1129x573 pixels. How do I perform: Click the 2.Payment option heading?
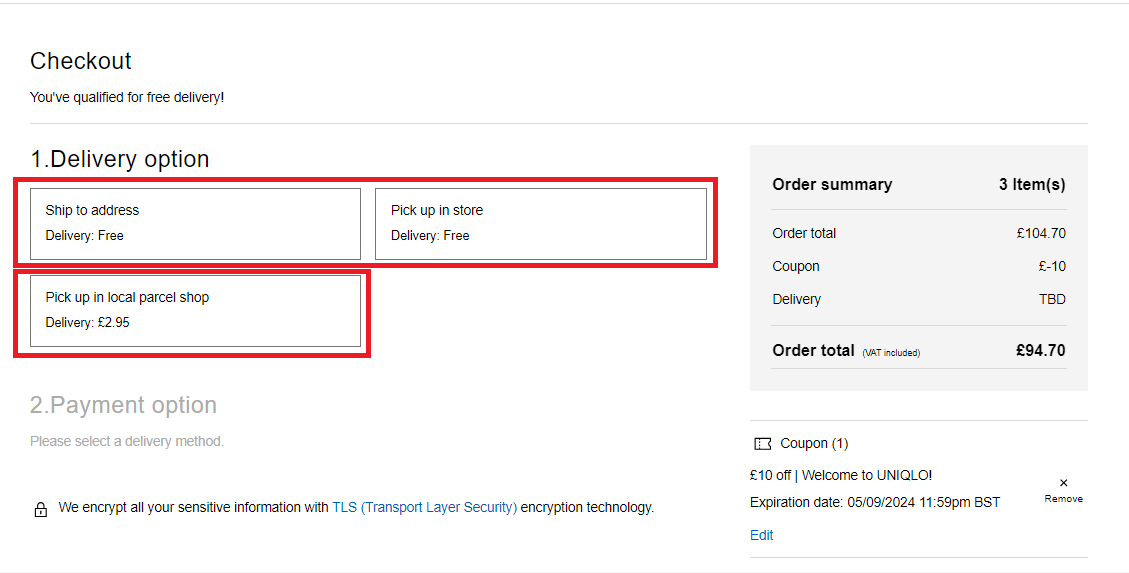click(x=123, y=405)
